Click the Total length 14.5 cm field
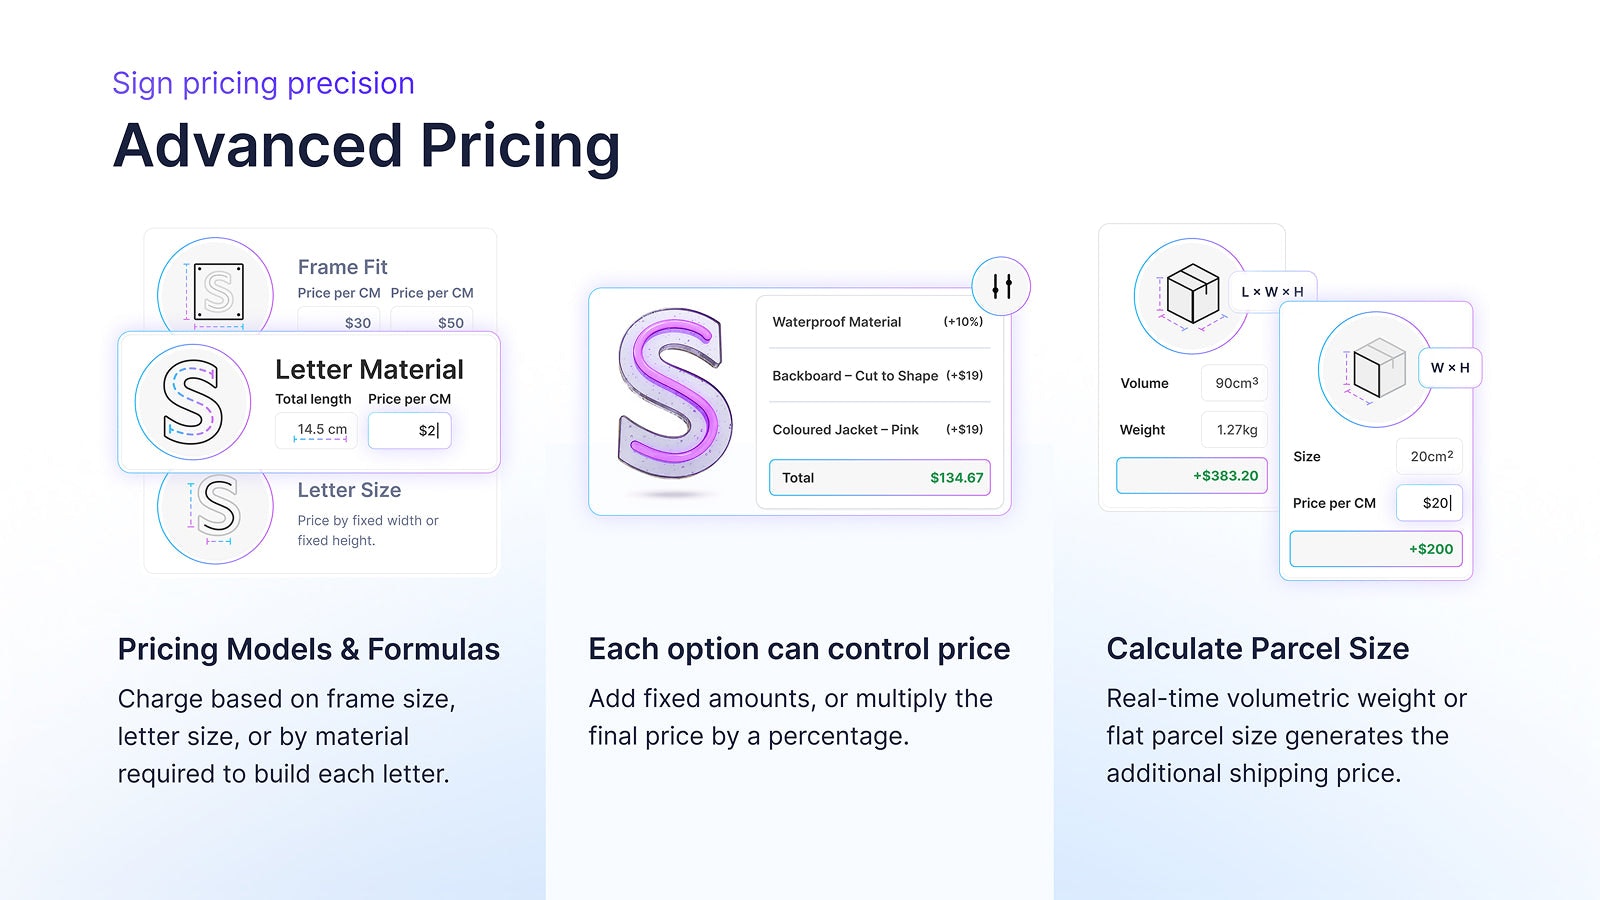Screen dimensions: 1600x900 tap(316, 431)
